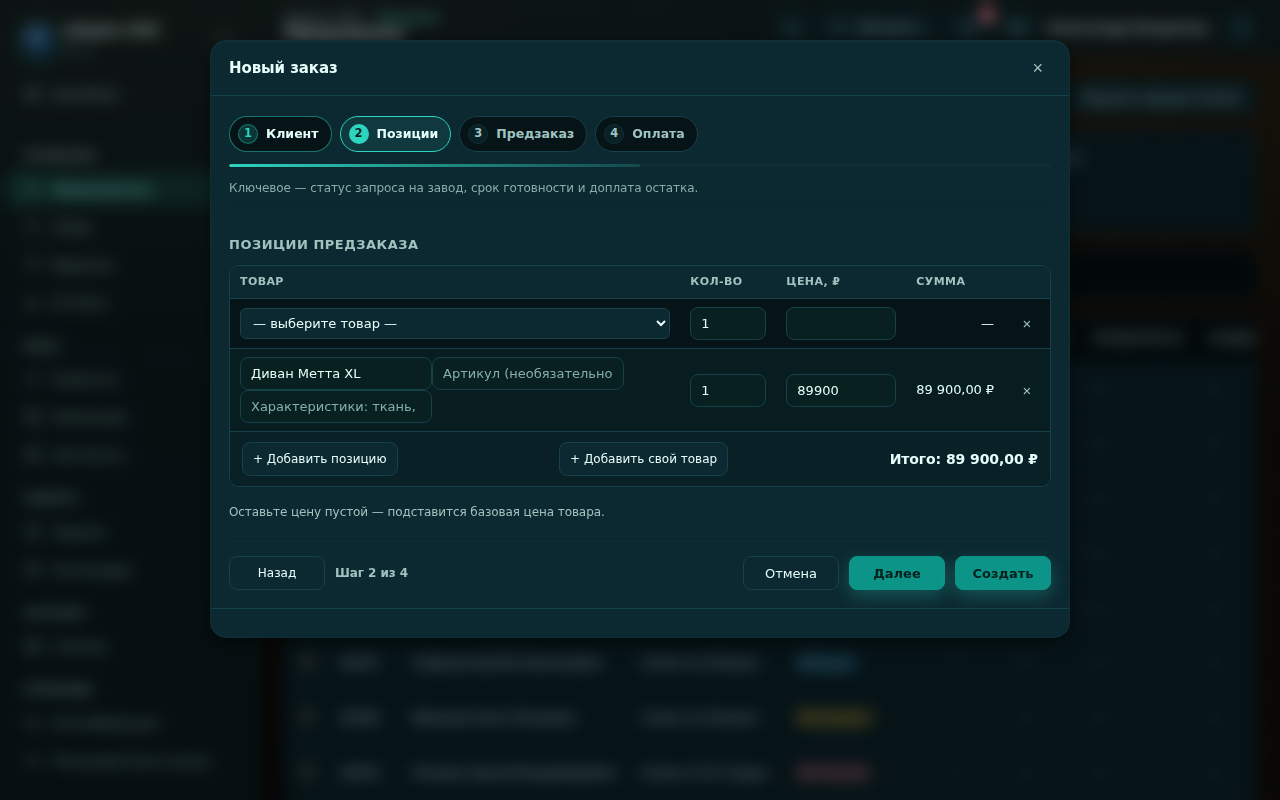
Task: Click the ТОВАР column header
Action: coord(262,282)
